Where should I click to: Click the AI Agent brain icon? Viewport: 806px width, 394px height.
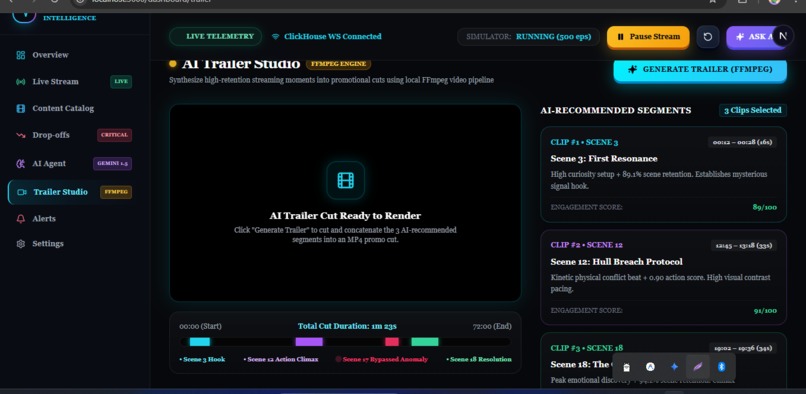(x=21, y=164)
